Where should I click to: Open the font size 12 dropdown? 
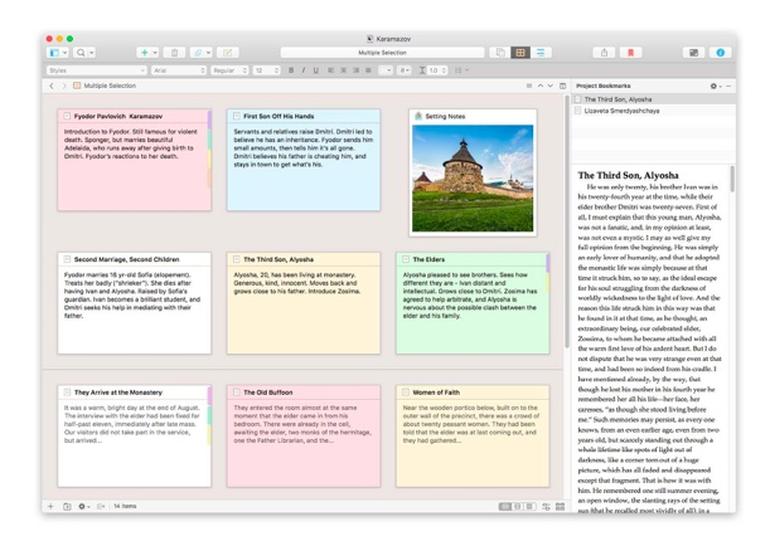(x=266, y=70)
